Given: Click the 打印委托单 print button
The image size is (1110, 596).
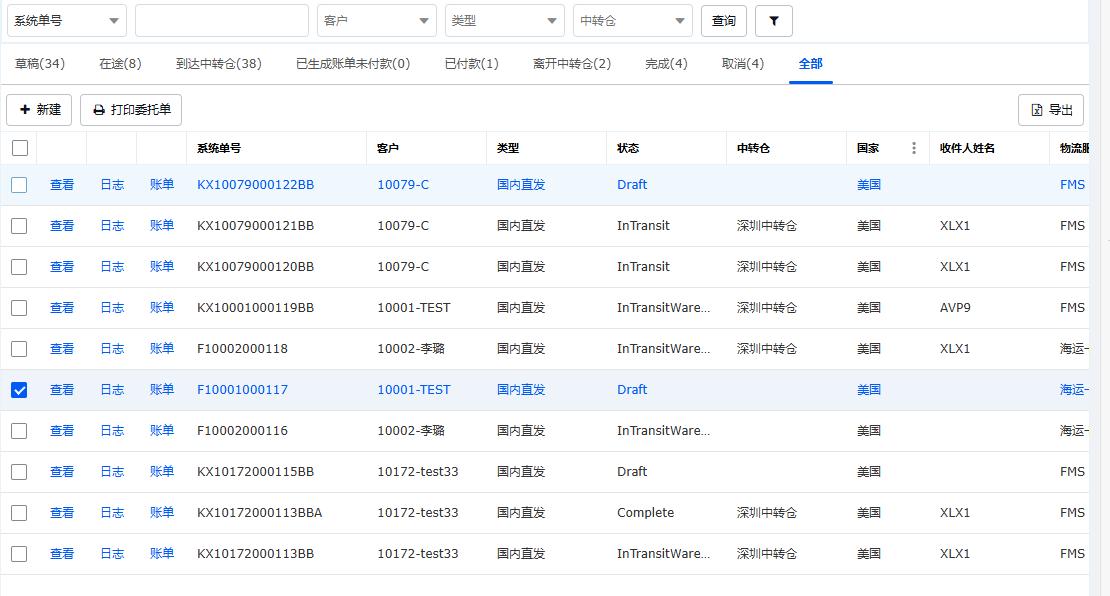Looking at the screenshot, I should coord(131,110).
